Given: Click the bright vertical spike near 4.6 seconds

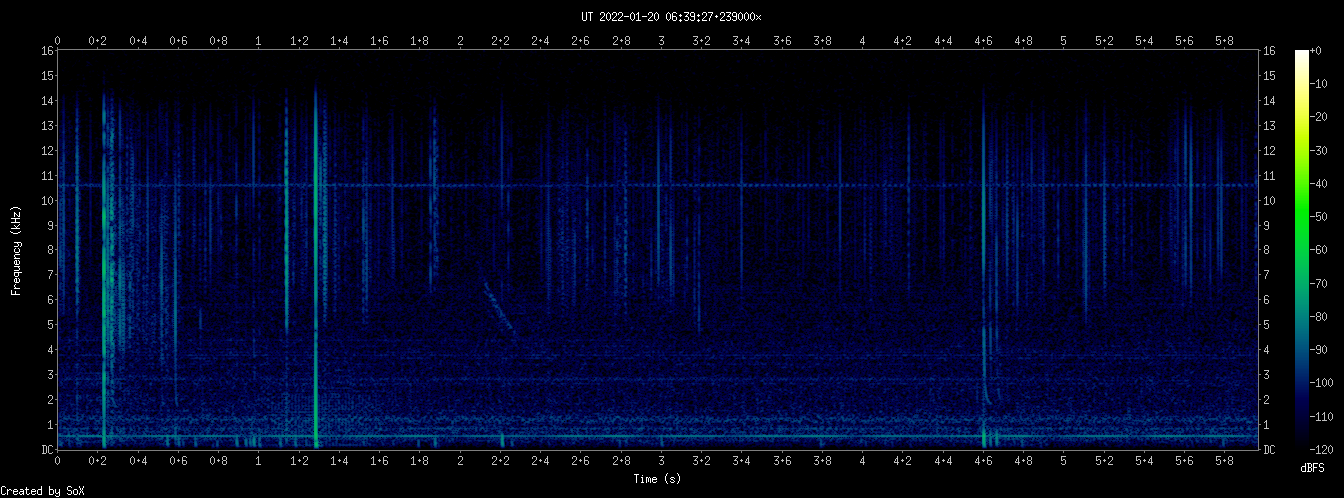Looking at the screenshot, I should (x=984, y=268).
